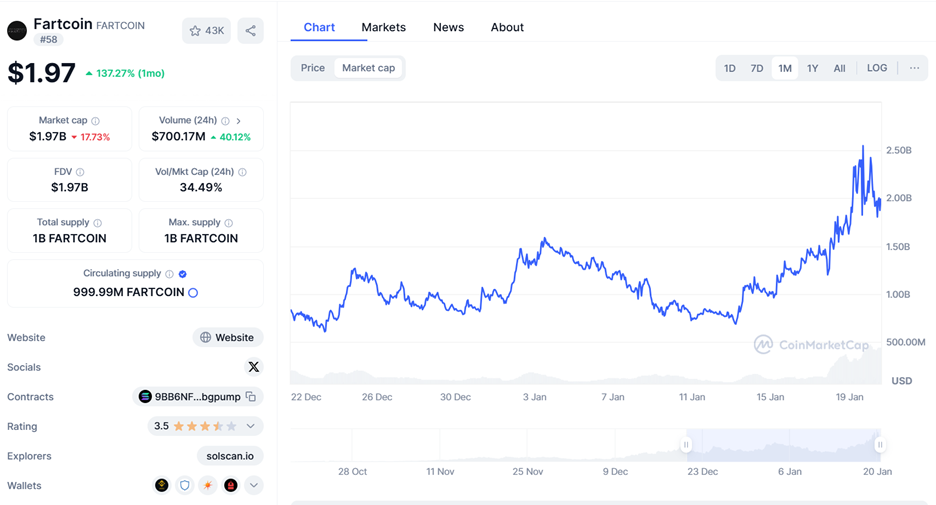The width and height of the screenshot is (936, 505).
Task: Open the solscan.io explorer link
Action: point(230,456)
